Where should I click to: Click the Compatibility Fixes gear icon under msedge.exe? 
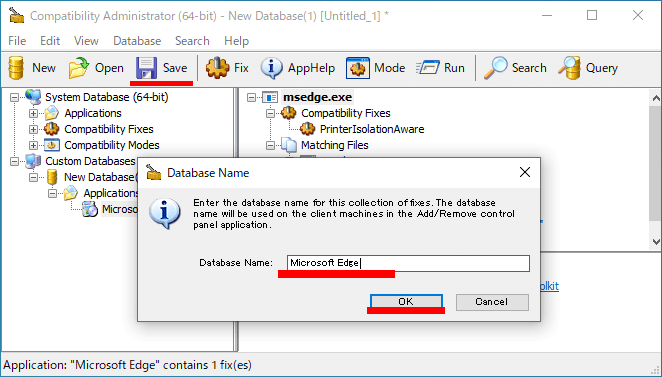click(x=289, y=113)
